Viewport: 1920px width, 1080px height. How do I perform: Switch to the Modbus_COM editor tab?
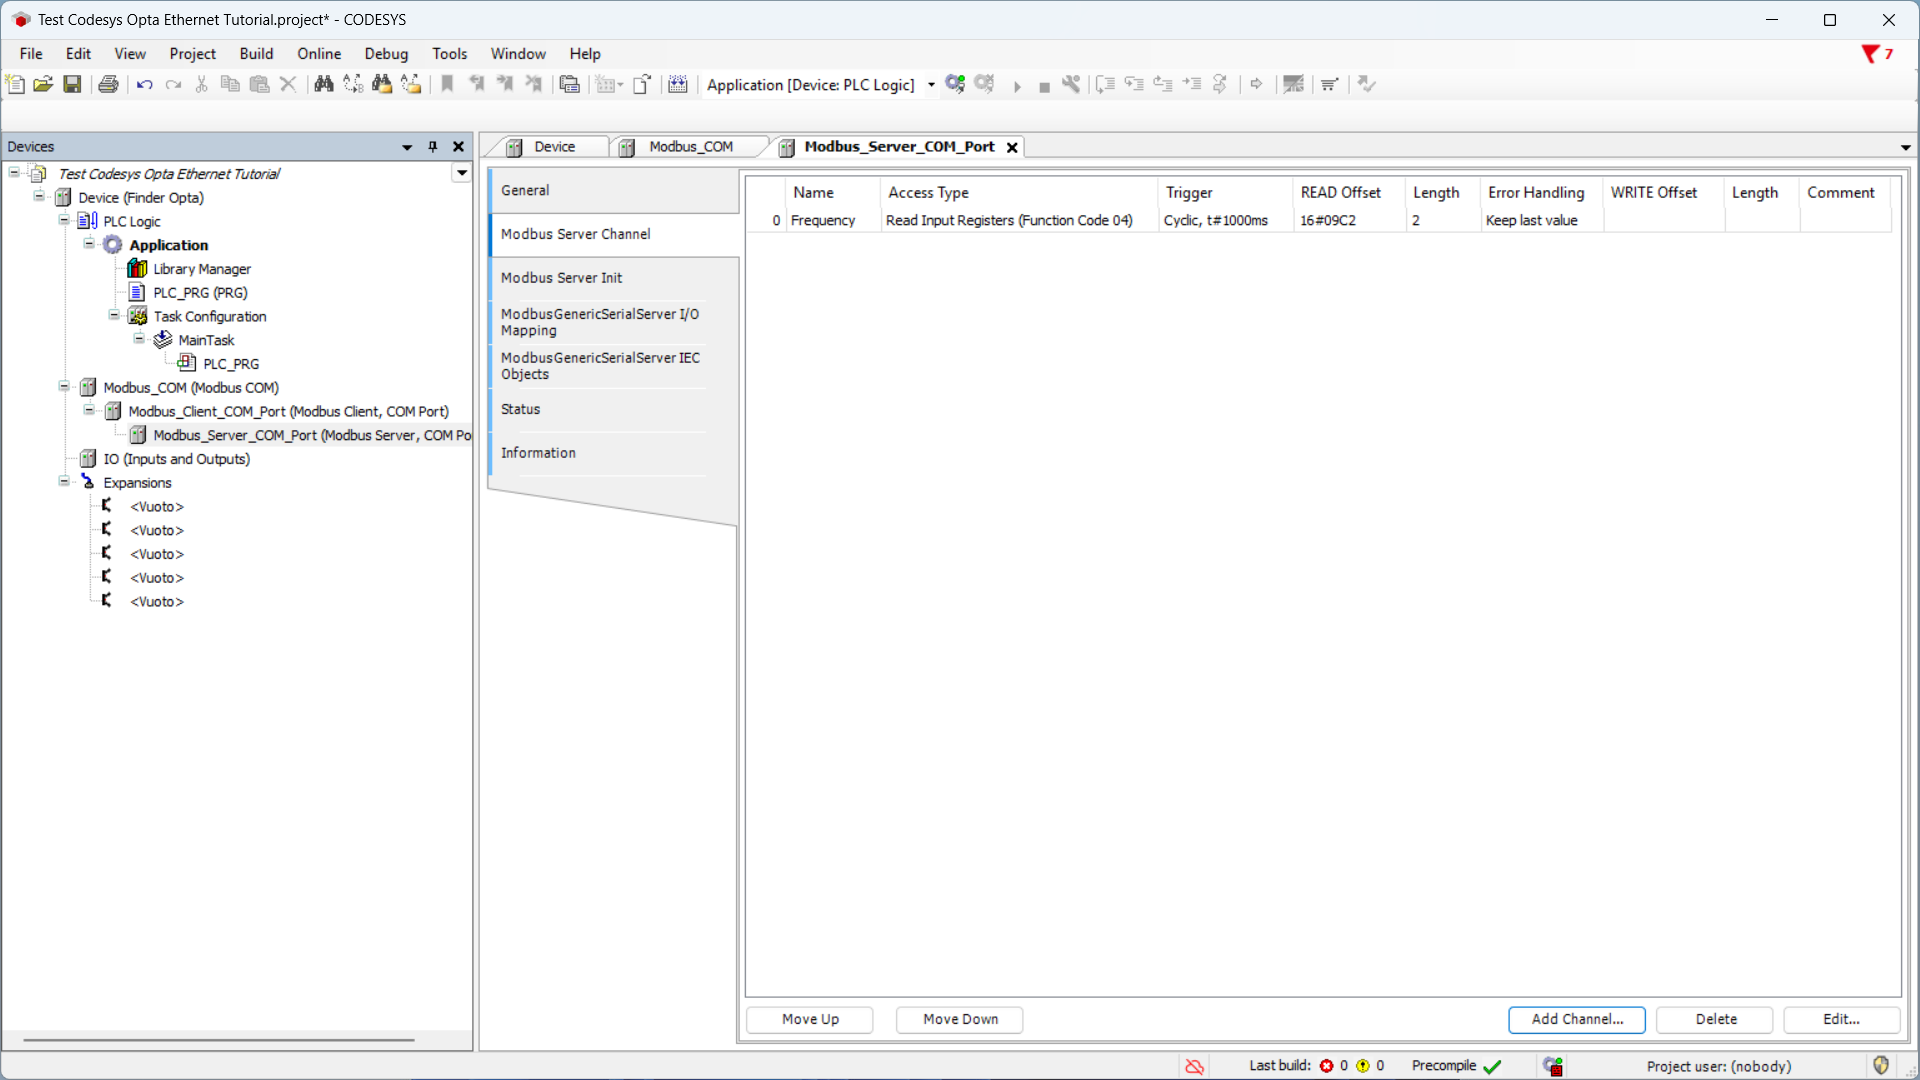(690, 147)
